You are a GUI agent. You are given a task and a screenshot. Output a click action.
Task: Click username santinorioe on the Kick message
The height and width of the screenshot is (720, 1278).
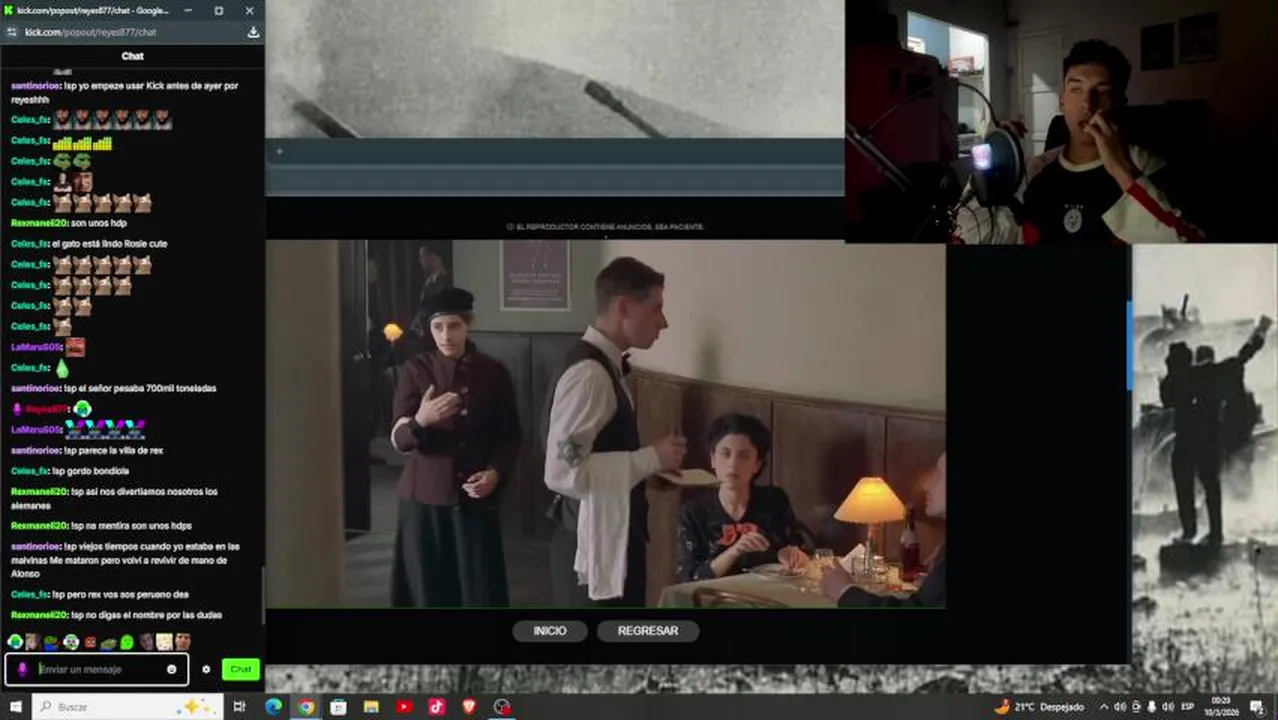[35, 86]
